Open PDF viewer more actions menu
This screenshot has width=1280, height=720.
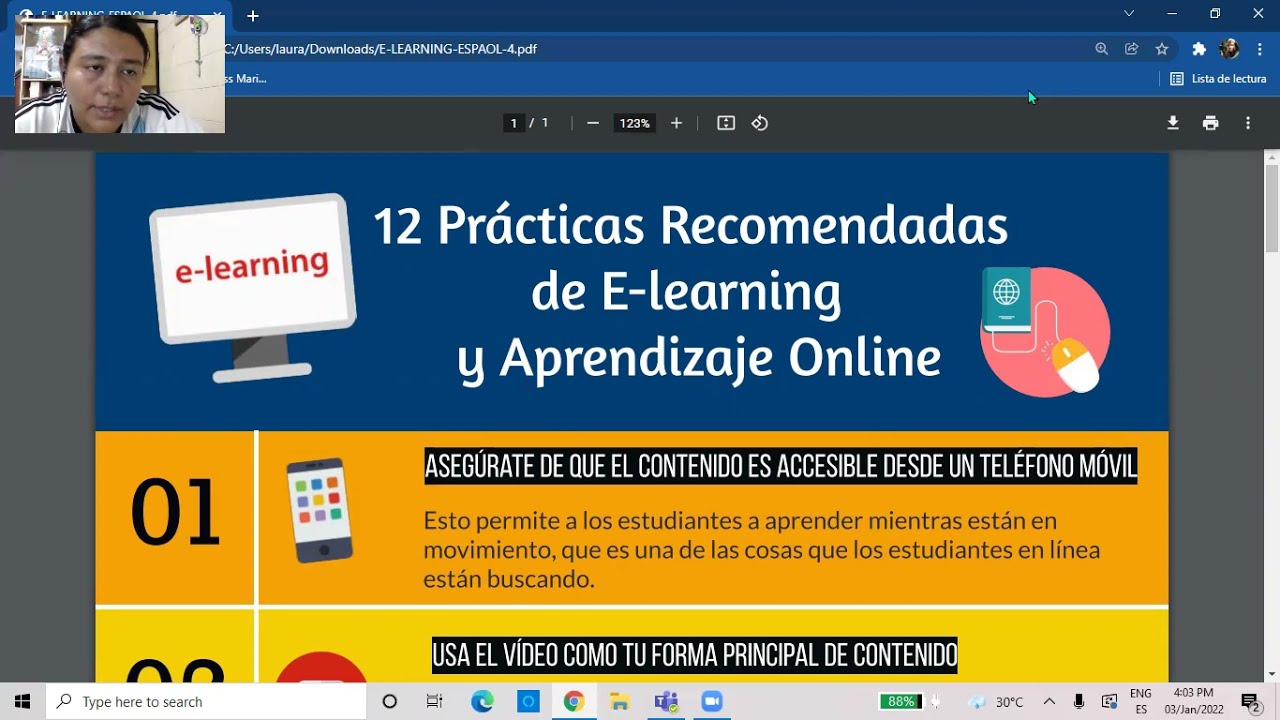pos(1248,123)
